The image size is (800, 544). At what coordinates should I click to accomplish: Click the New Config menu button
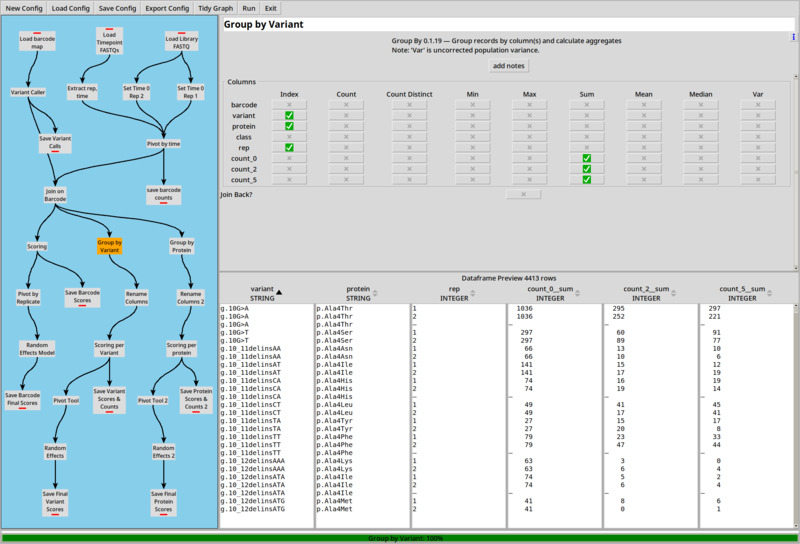(x=24, y=8)
